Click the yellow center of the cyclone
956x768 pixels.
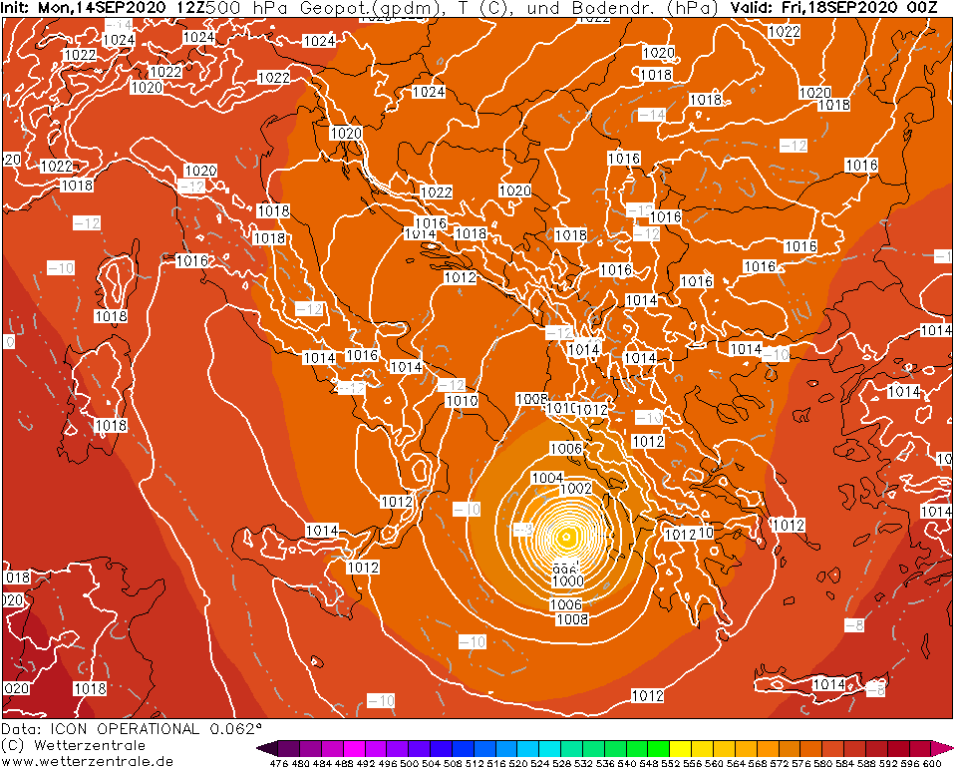point(566,537)
